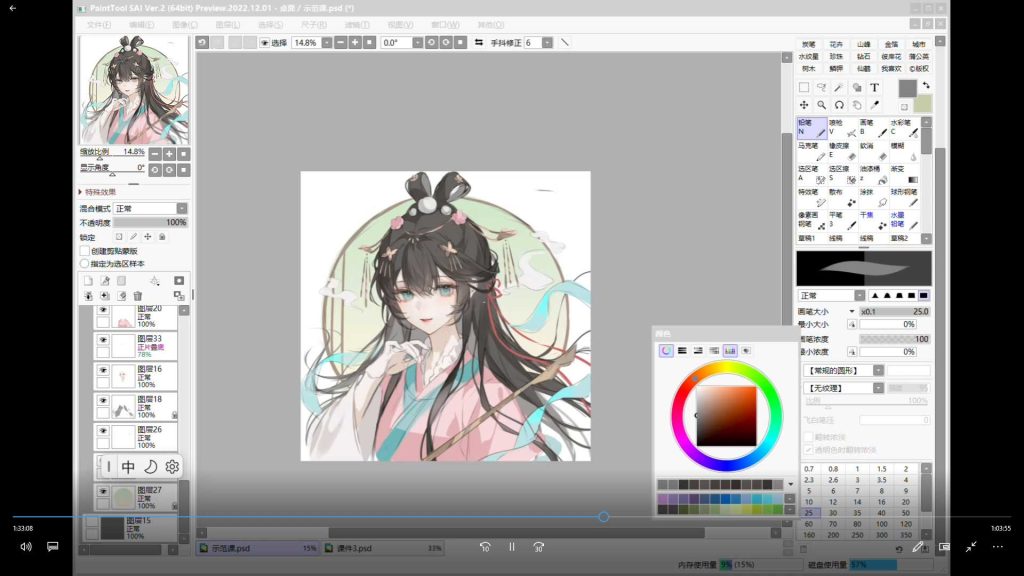The image size is (1024, 576).
Task: Open the 手抖修正 stabilizer dropdown
Action: (x=547, y=42)
